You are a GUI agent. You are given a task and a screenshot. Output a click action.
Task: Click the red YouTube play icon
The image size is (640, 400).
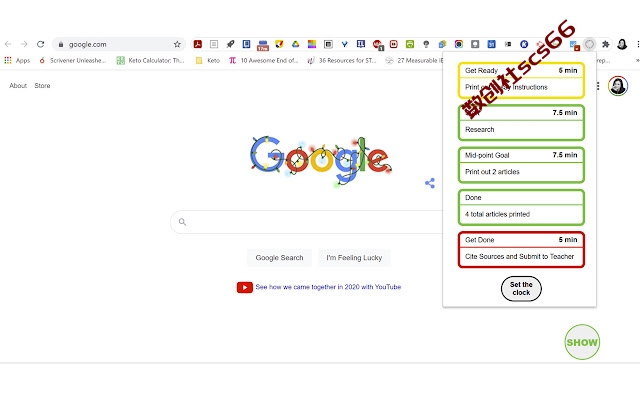(x=245, y=287)
